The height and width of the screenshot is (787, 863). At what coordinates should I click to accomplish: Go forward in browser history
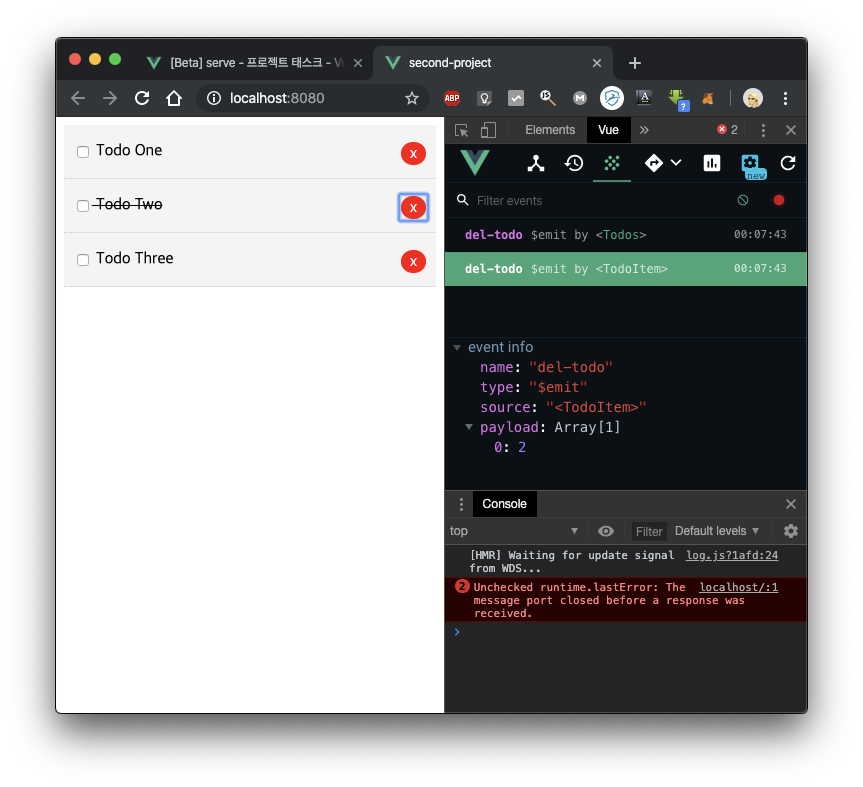(110, 98)
